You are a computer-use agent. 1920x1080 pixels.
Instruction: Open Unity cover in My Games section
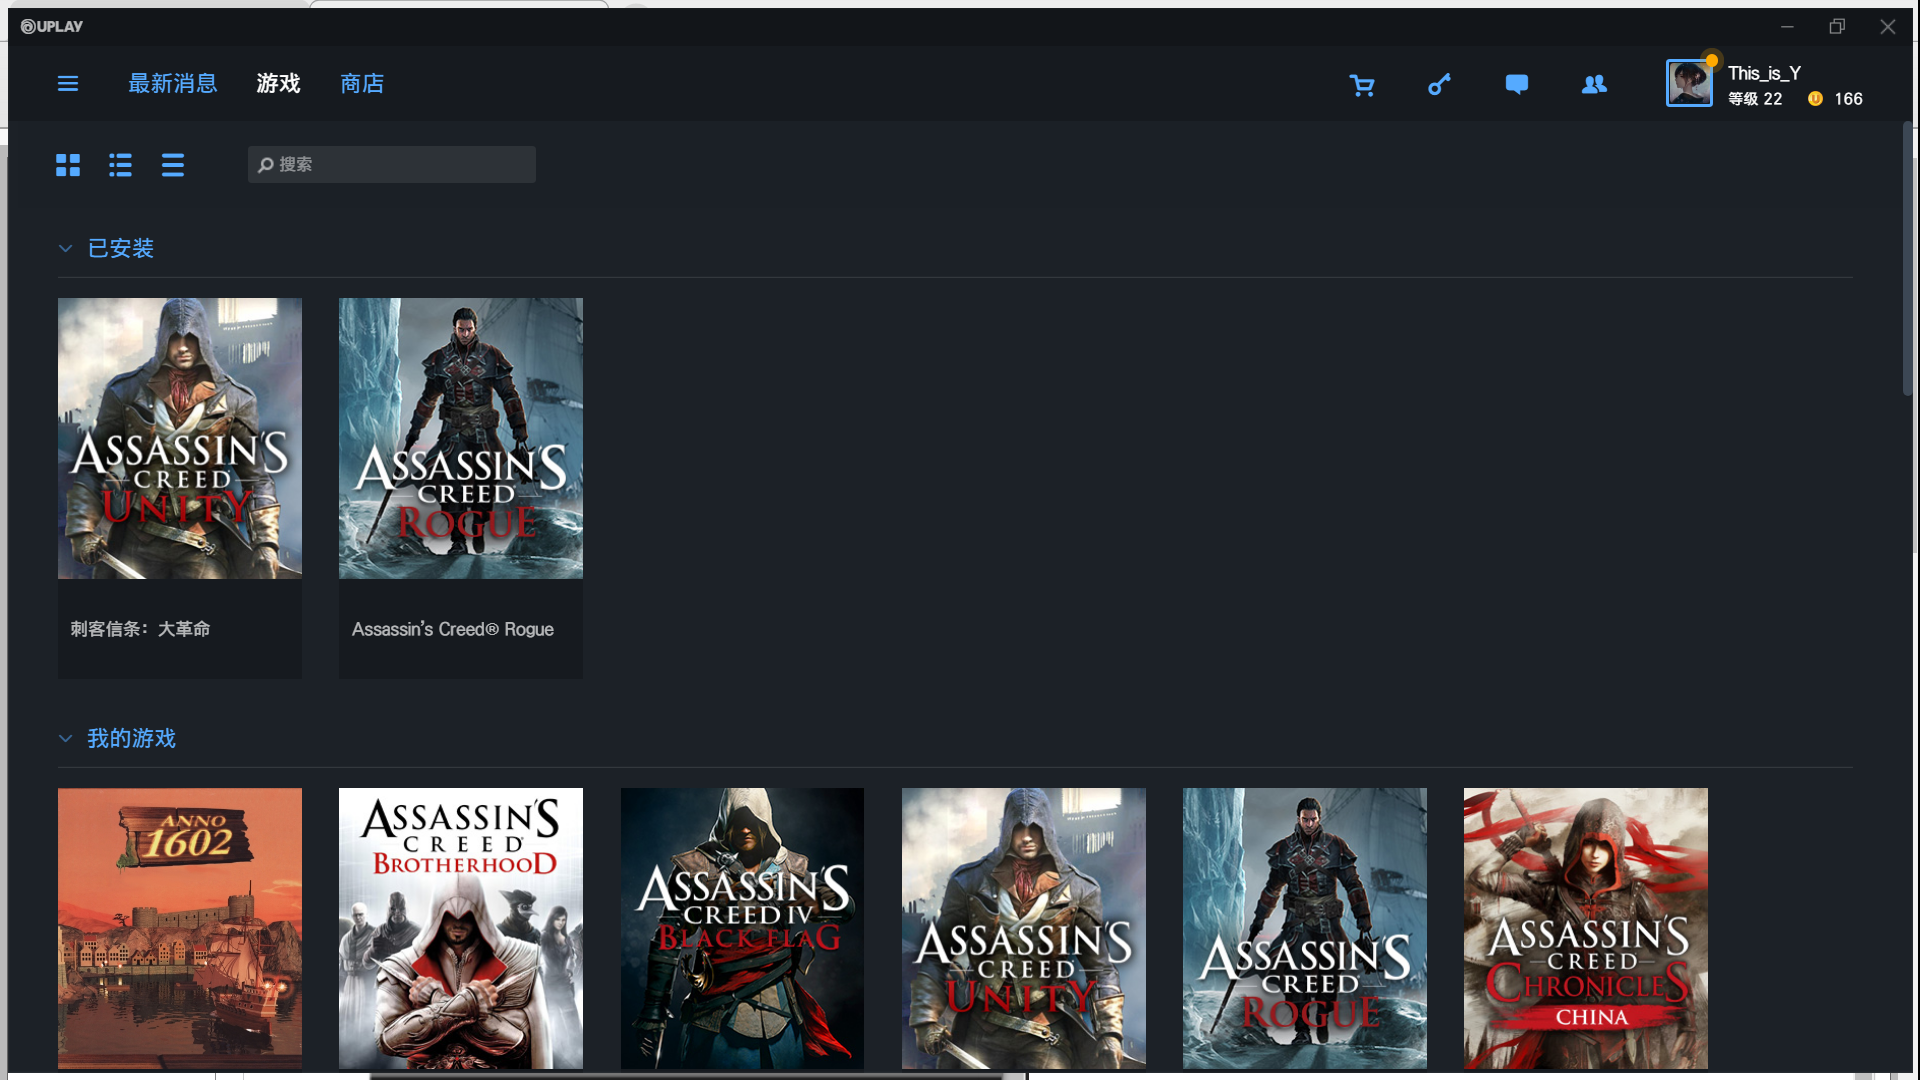[x=1024, y=928]
